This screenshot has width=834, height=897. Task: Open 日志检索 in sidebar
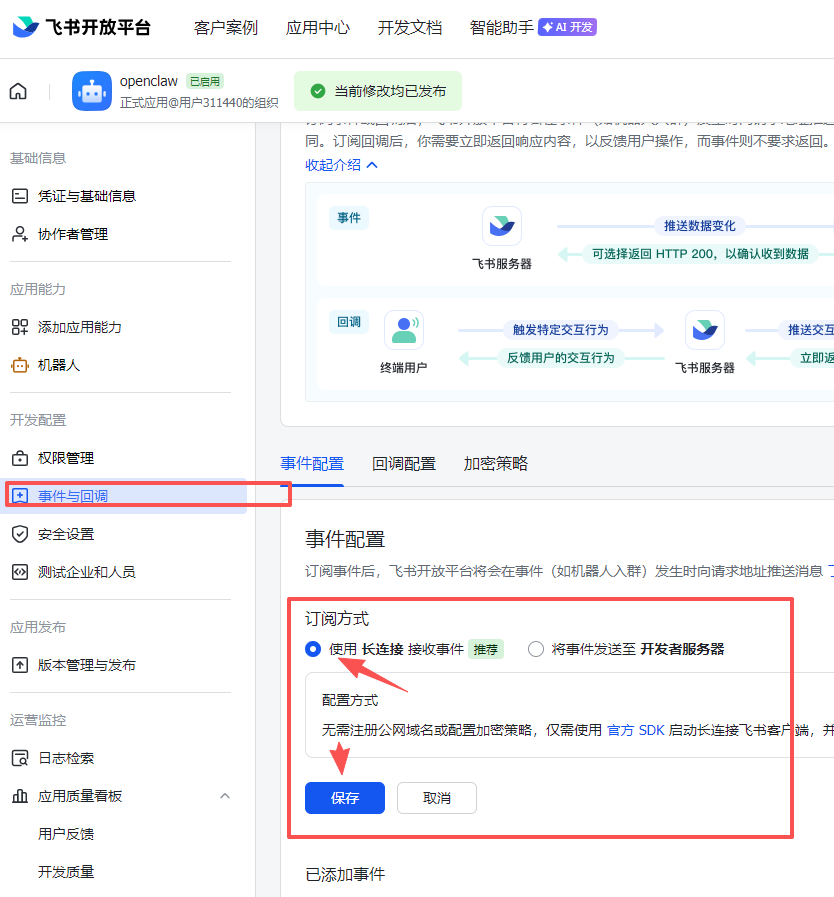click(x=65, y=758)
